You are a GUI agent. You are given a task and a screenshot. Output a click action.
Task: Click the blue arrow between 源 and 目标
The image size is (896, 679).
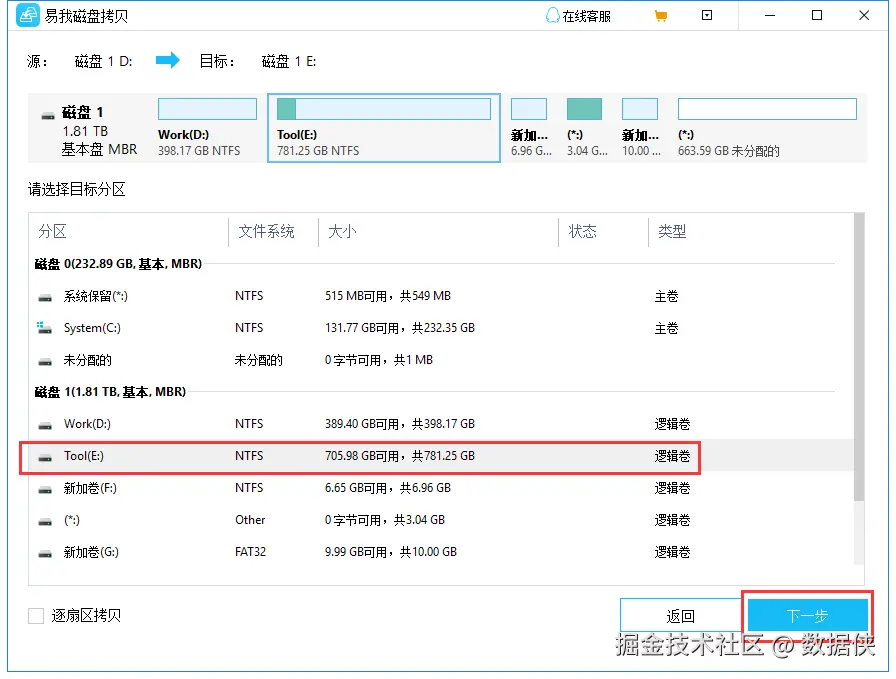tap(167, 60)
